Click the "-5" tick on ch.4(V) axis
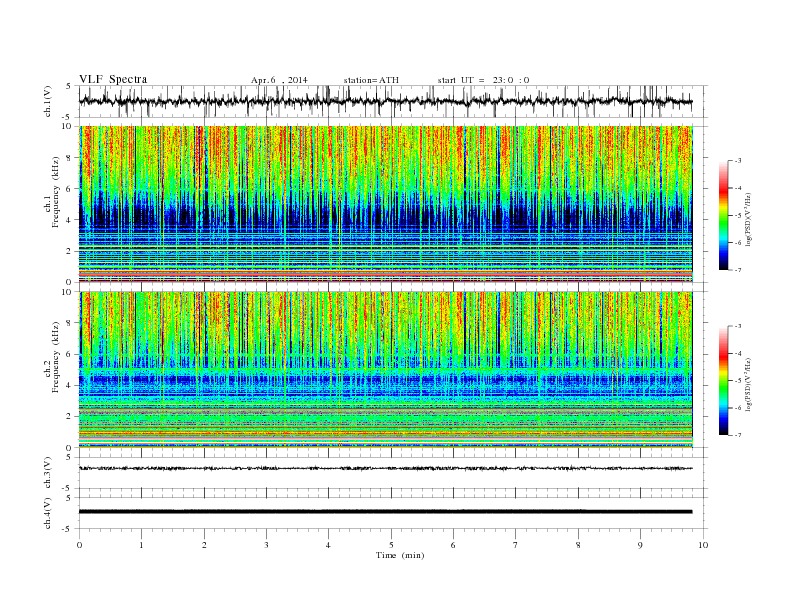 (68, 529)
